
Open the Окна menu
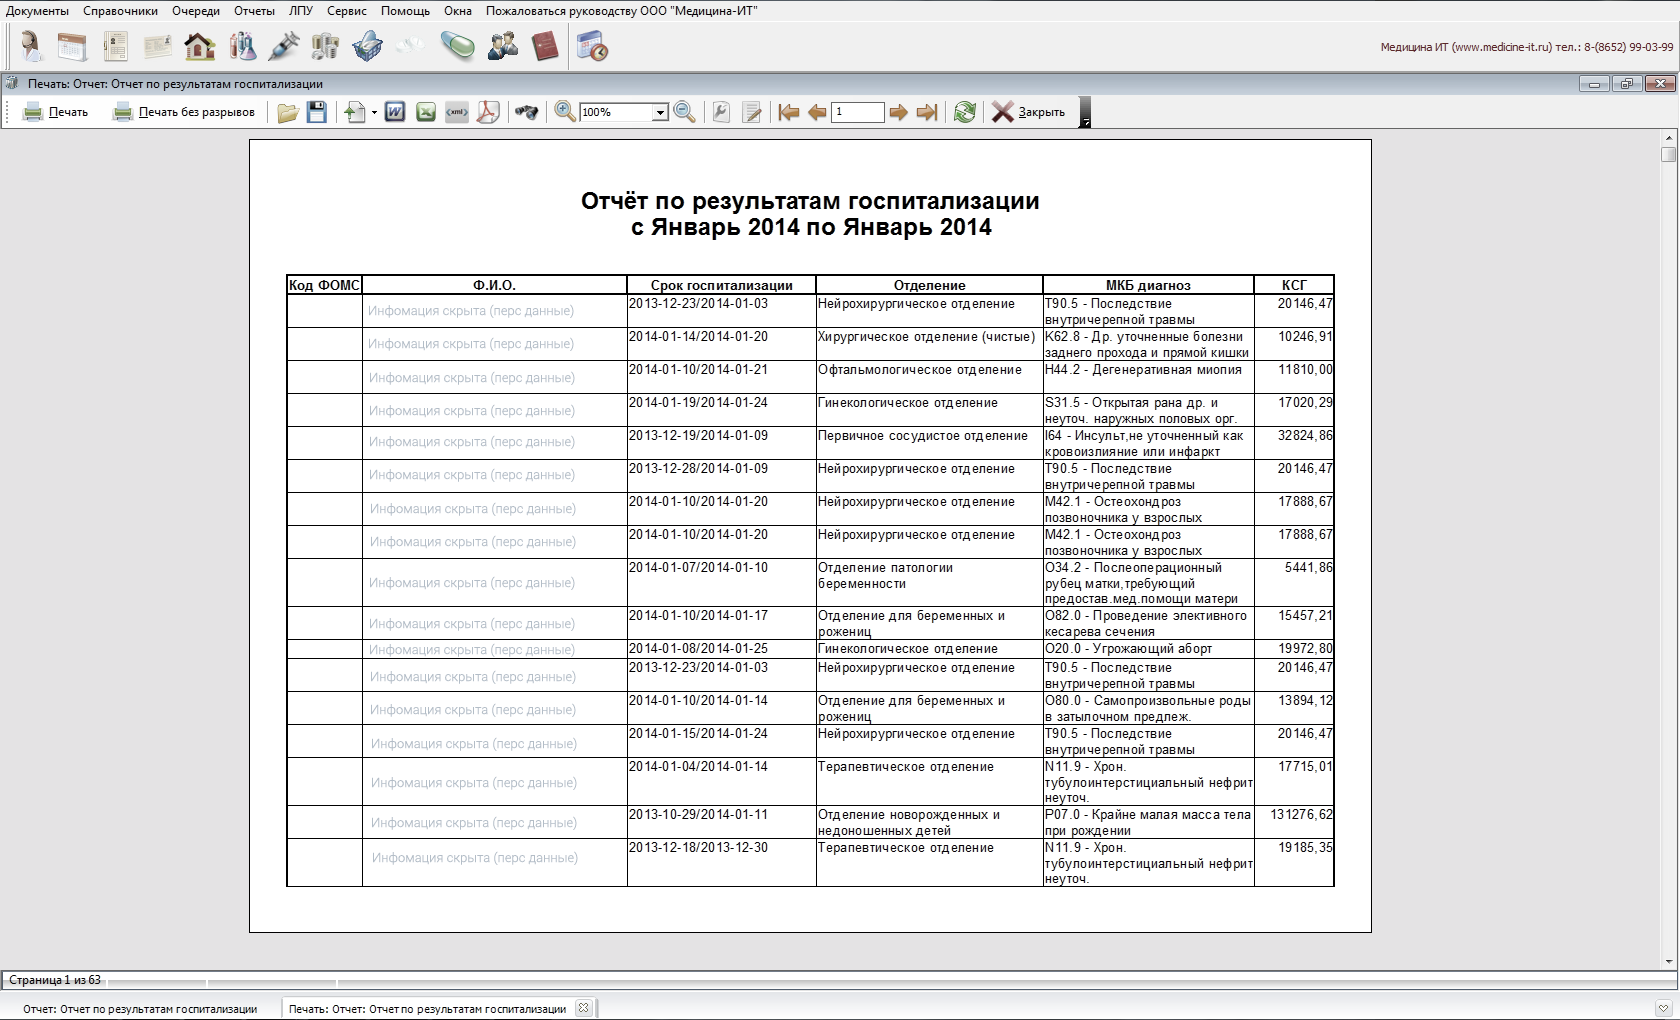point(458,11)
